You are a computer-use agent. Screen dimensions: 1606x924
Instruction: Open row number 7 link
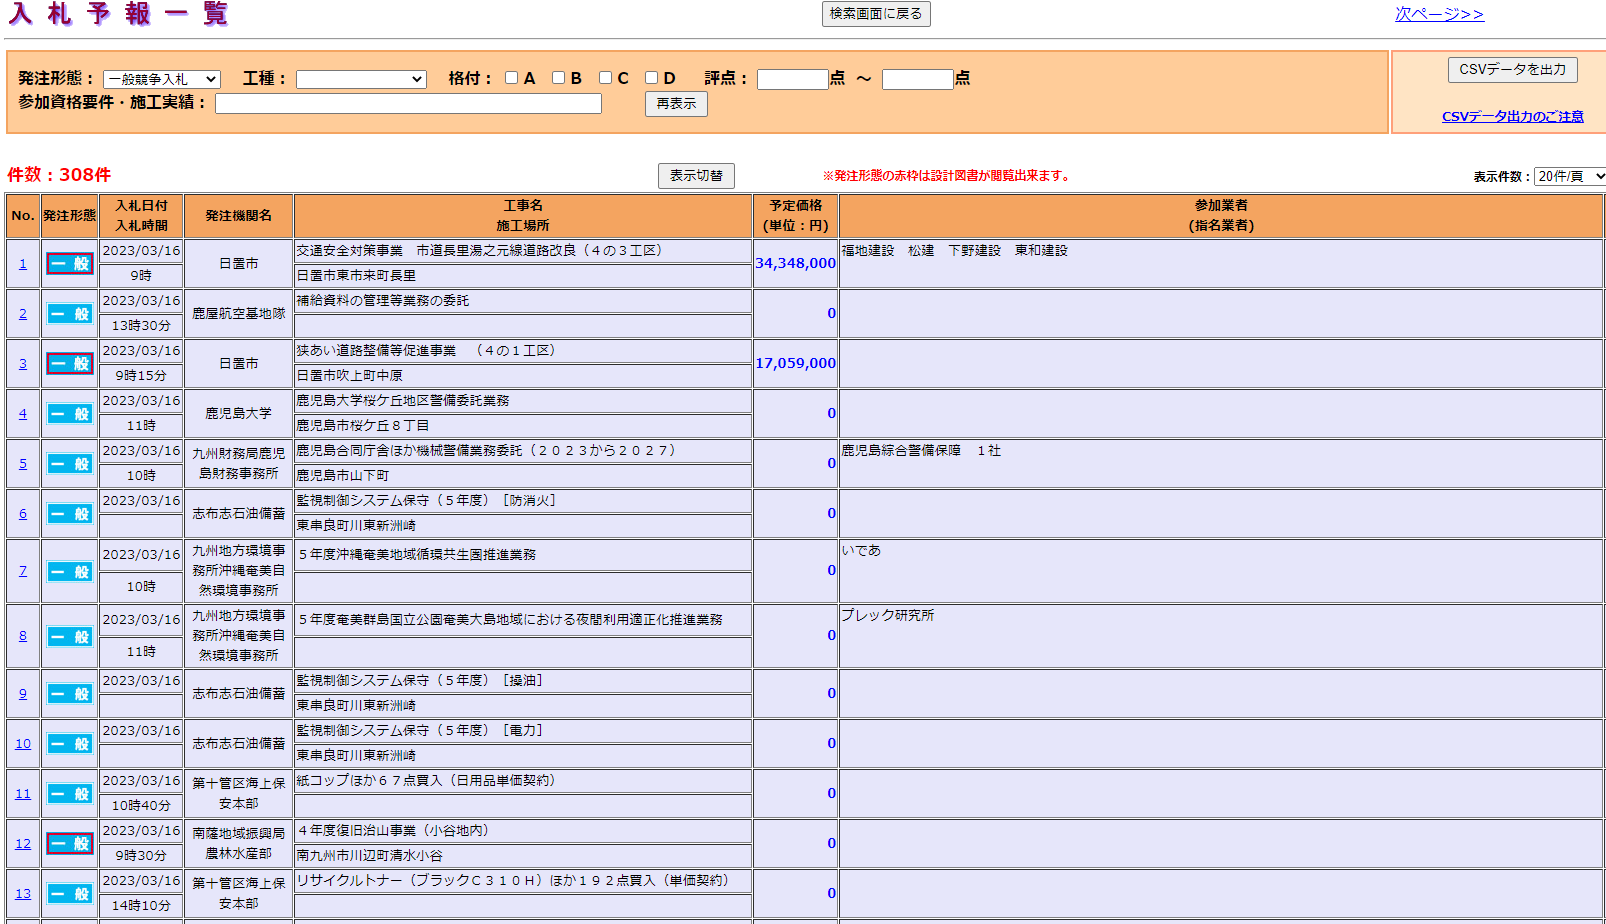23,571
